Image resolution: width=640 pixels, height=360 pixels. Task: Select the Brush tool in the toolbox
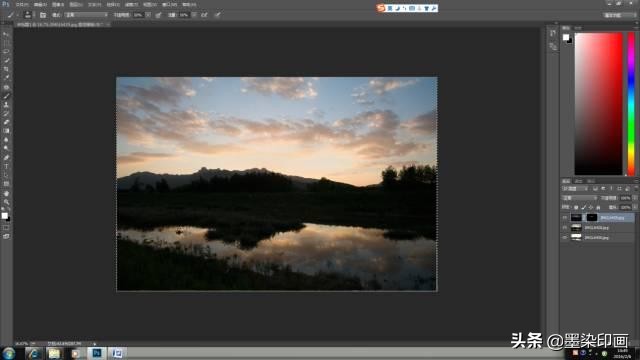pyautogui.click(x=6, y=96)
